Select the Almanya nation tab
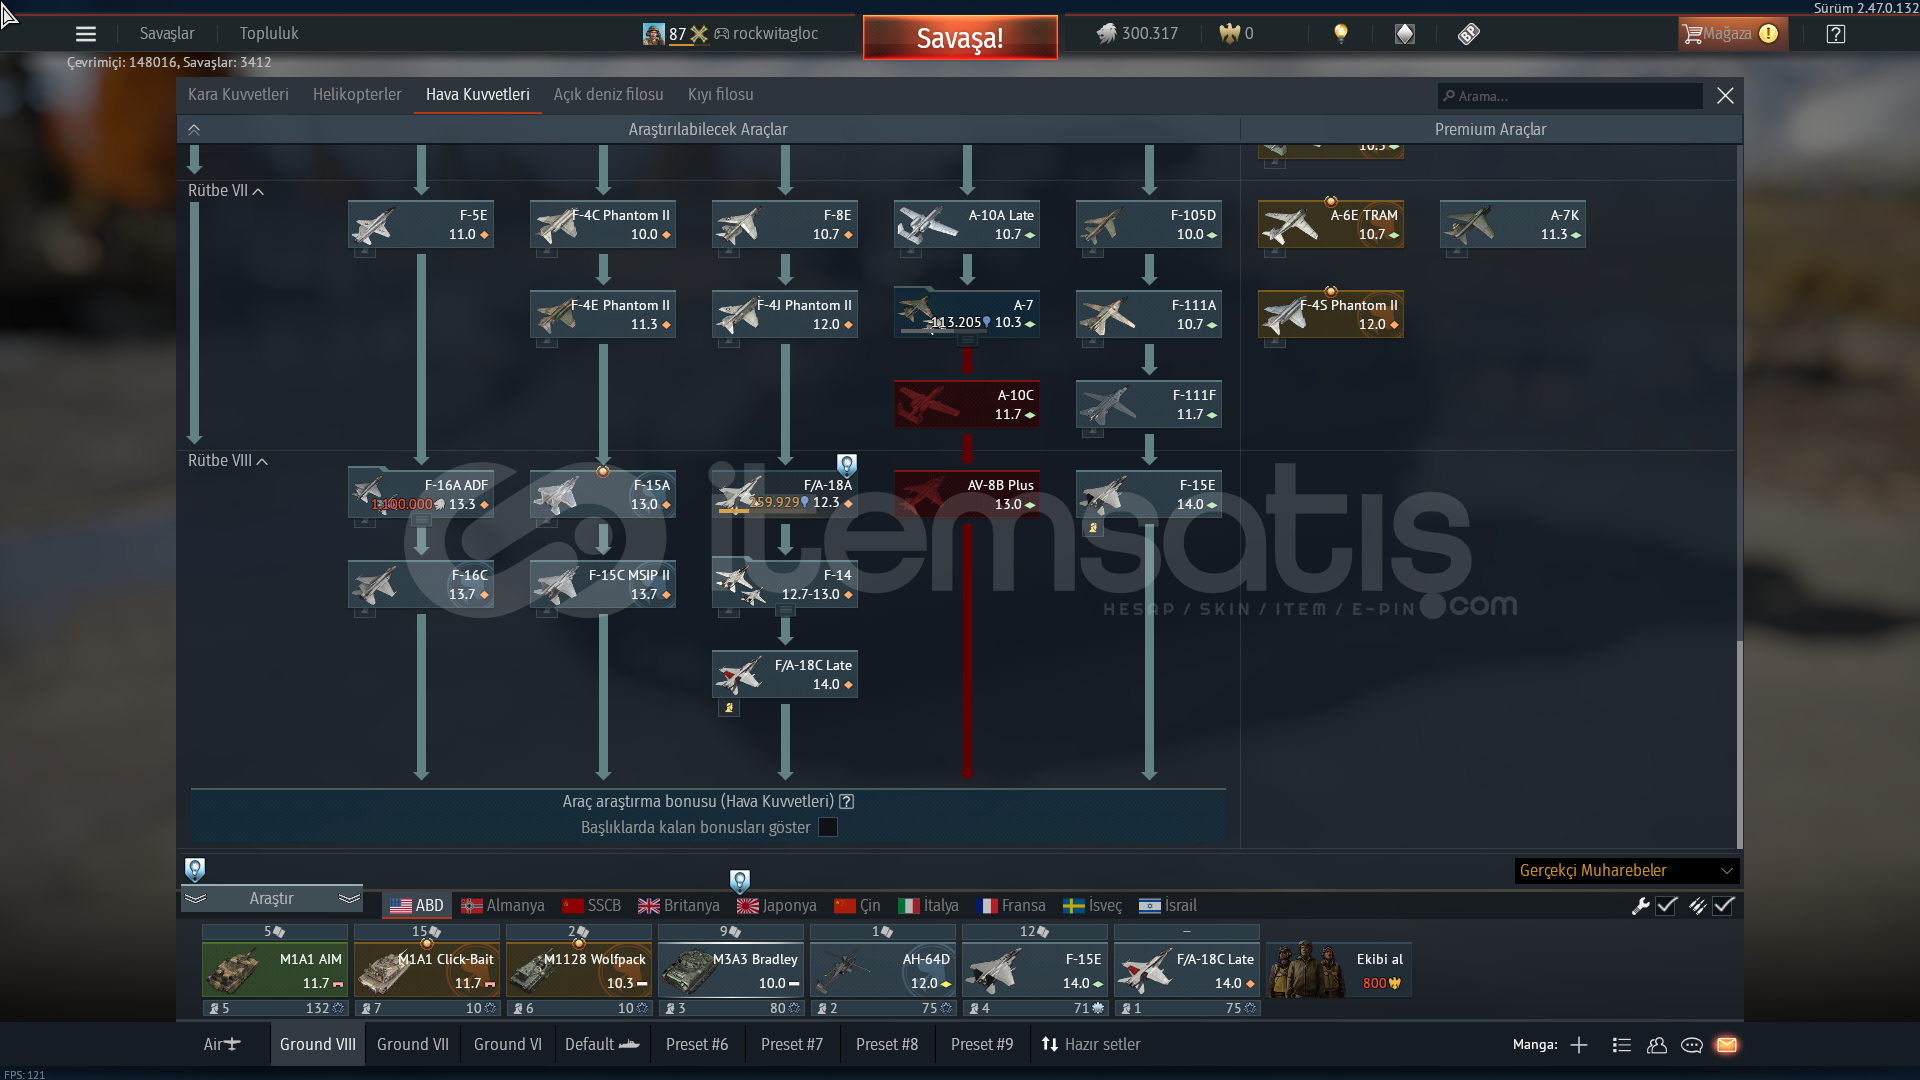Viewport: 1920px width, 1080px height. pos(503,906)
